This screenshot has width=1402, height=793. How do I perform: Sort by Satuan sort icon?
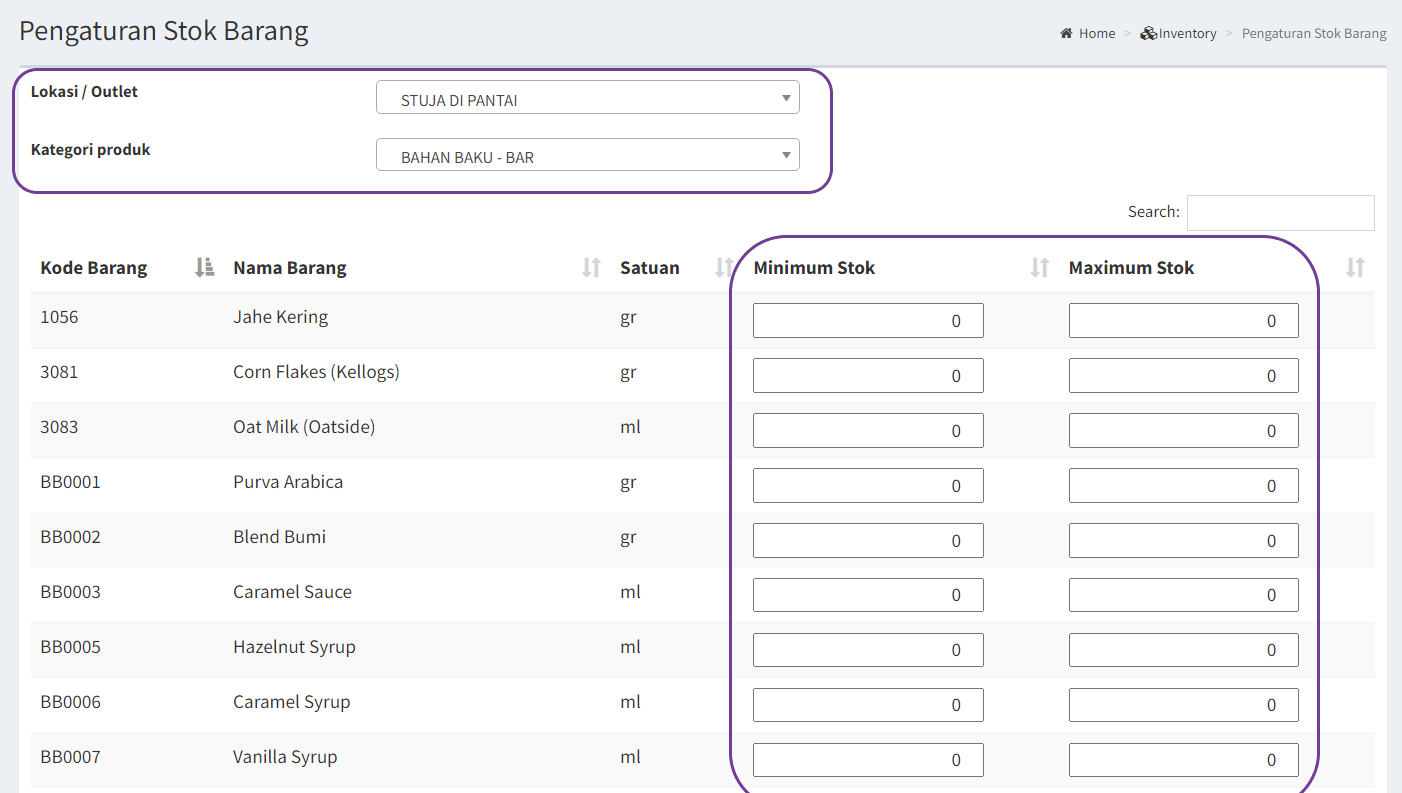click(x=724, y=267)
